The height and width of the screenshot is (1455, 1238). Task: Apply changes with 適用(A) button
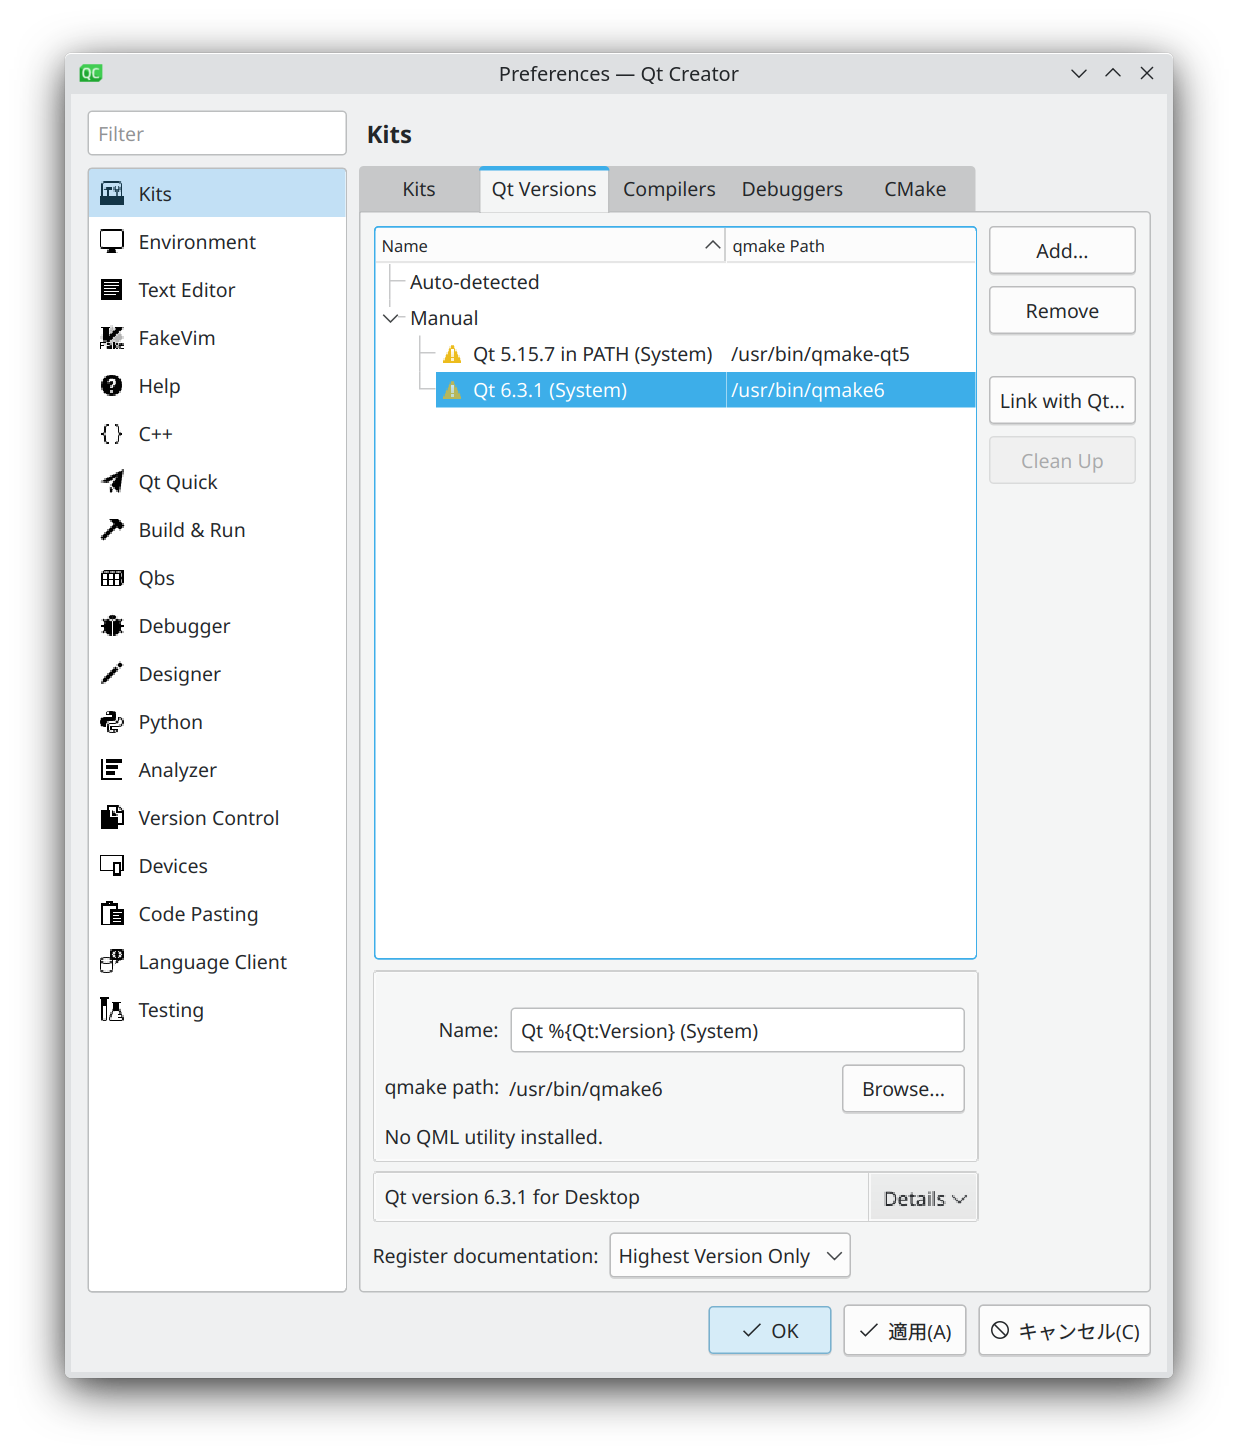(x=905, y=1331)
